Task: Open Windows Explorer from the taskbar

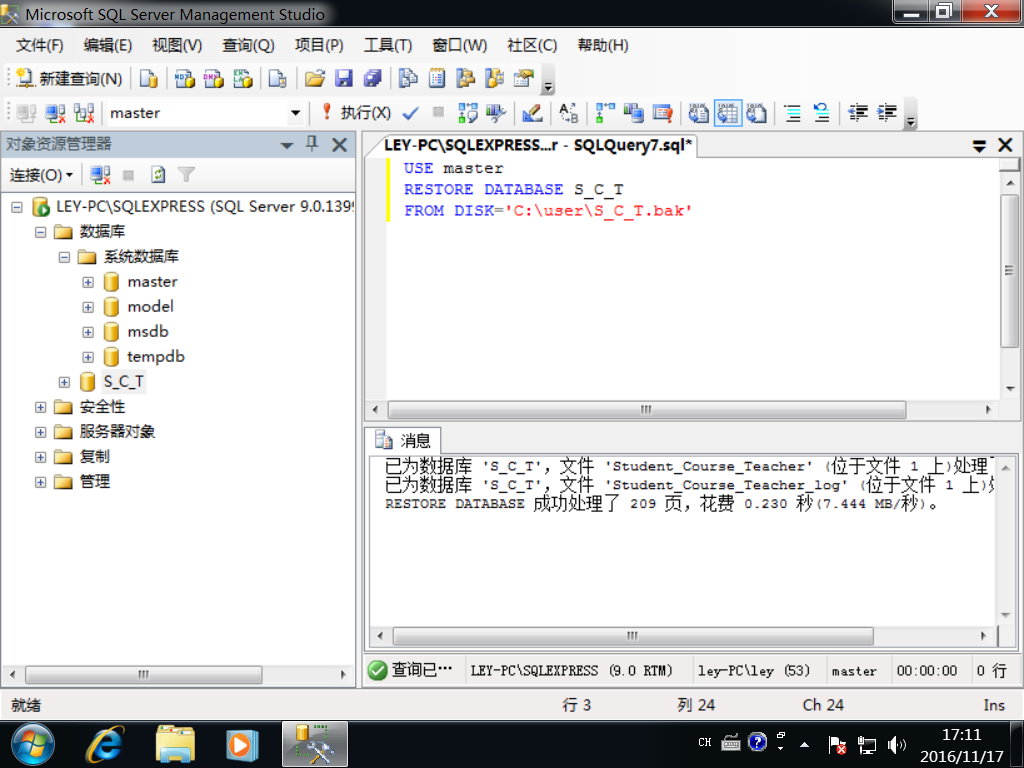Action: tap(175, 744)
